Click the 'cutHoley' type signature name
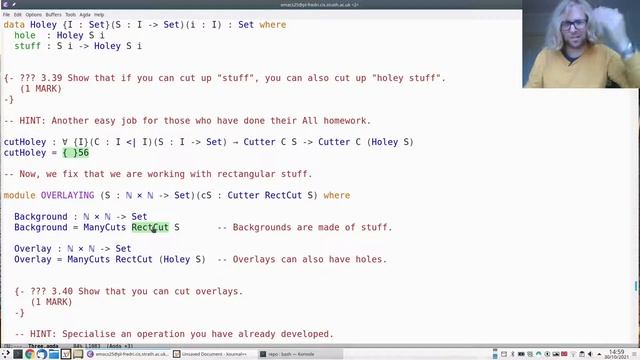Image resolution: width=640 pixels, height=360 pixels. (x=25, y=142)
